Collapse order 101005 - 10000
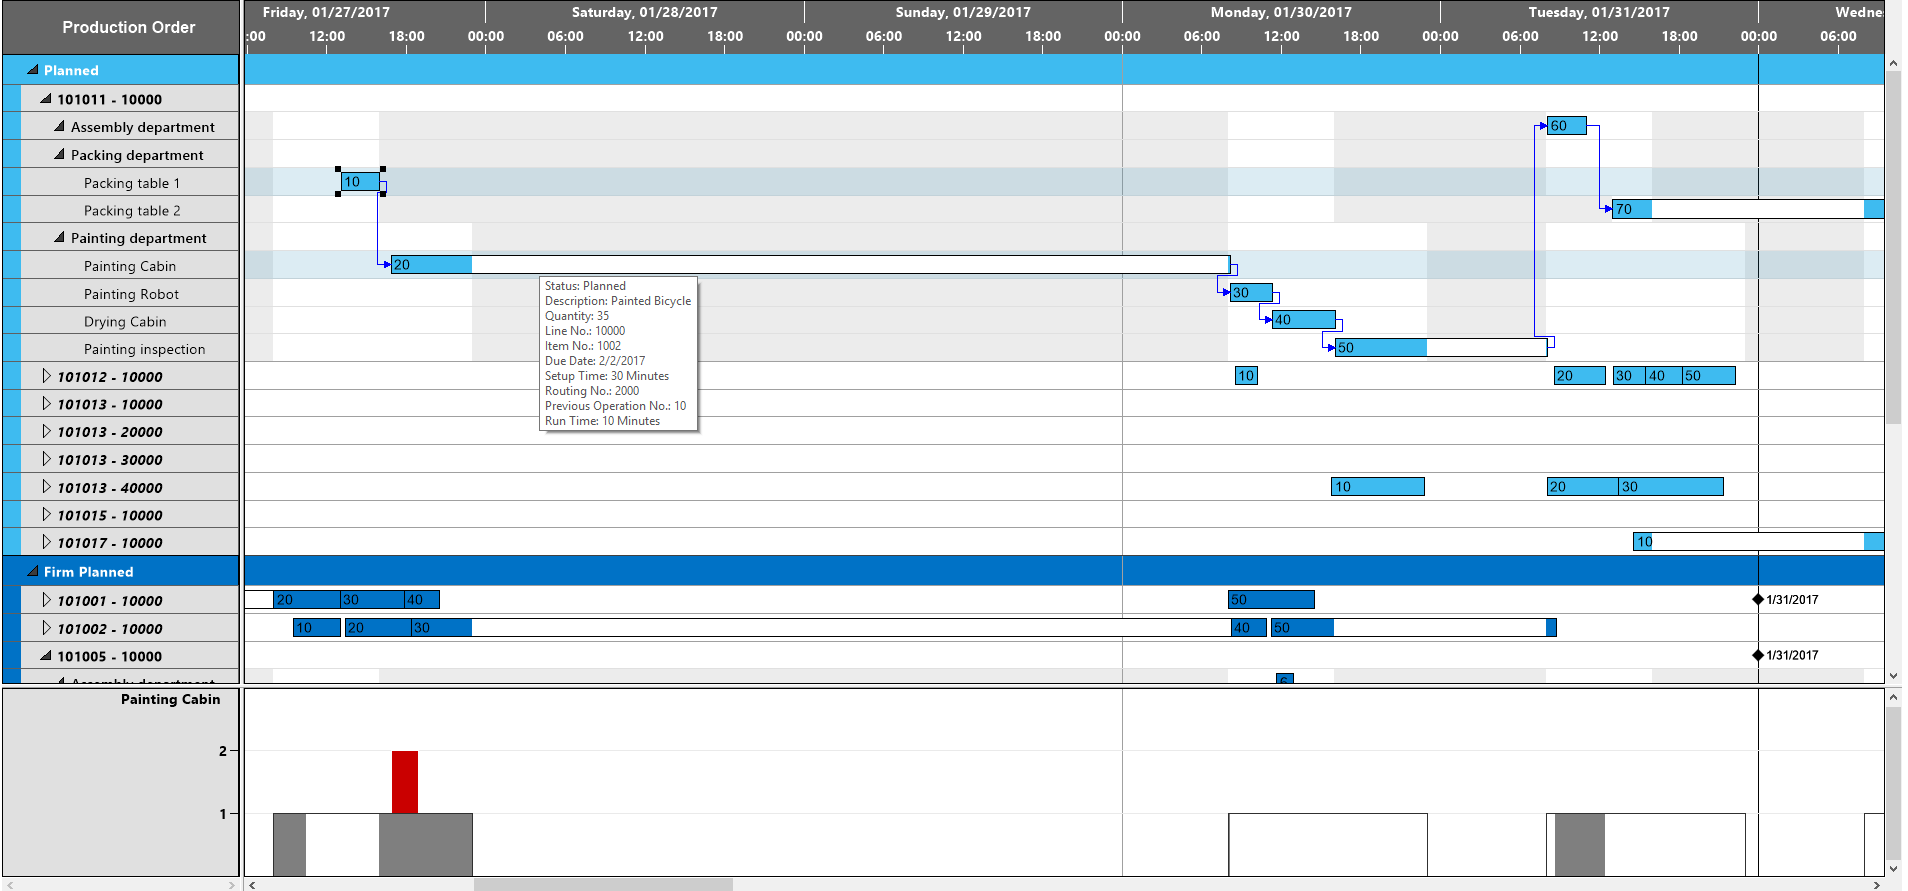 click(x=46, y=656)
